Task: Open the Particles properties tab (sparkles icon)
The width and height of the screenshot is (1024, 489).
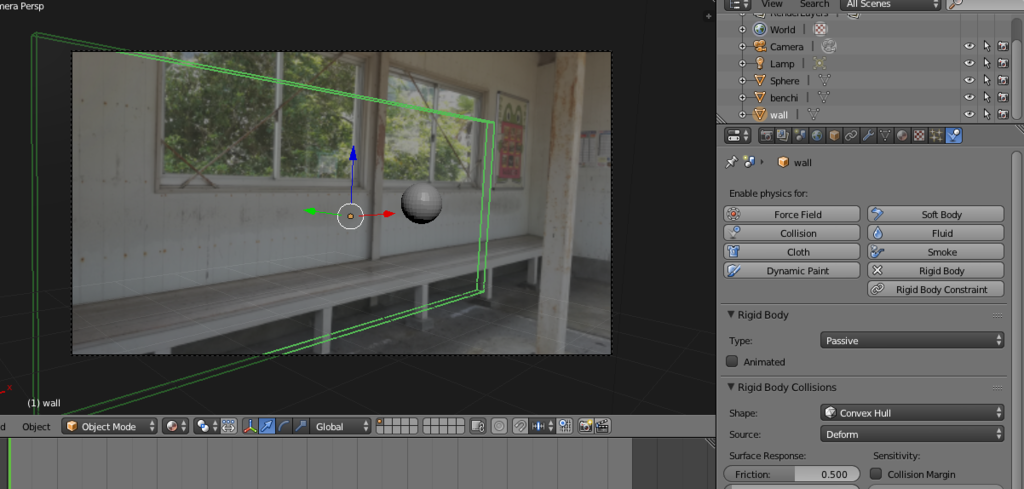Action: pyautogui.click(x=936, y=136)
